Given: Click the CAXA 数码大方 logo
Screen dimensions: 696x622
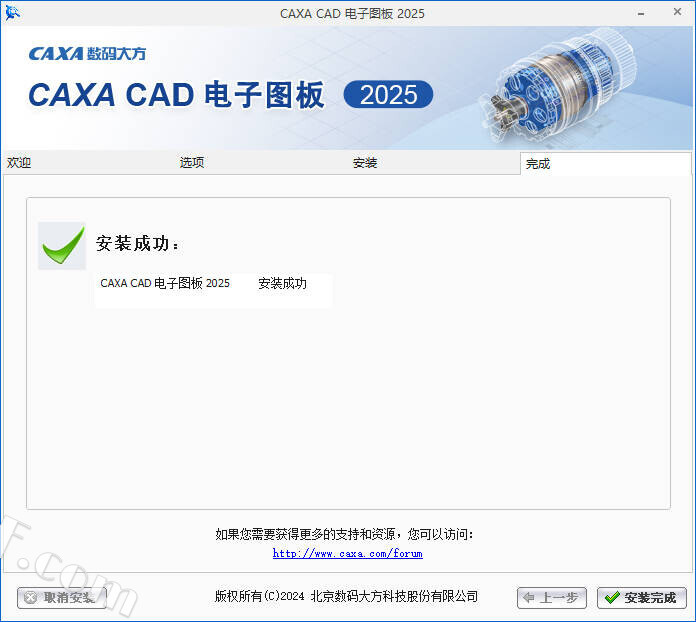Looking at the screenshot, I should [x=87, y=54].
